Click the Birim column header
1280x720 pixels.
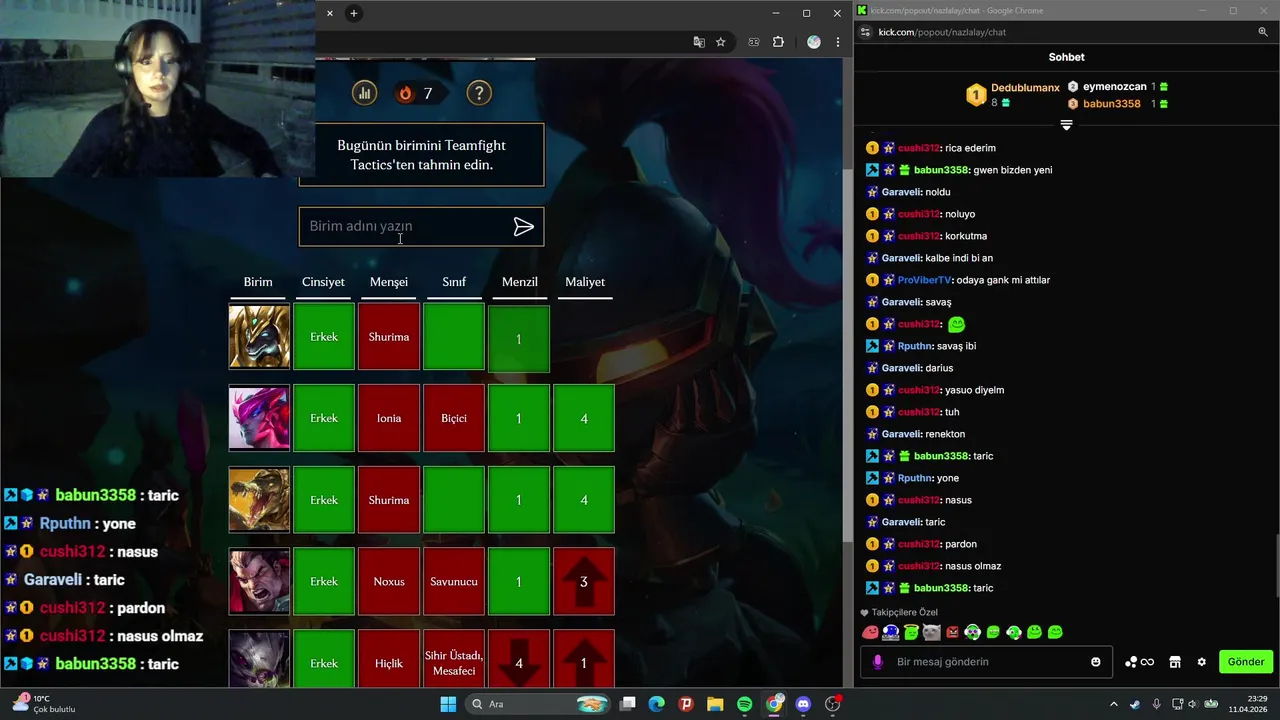pos(258,282)
